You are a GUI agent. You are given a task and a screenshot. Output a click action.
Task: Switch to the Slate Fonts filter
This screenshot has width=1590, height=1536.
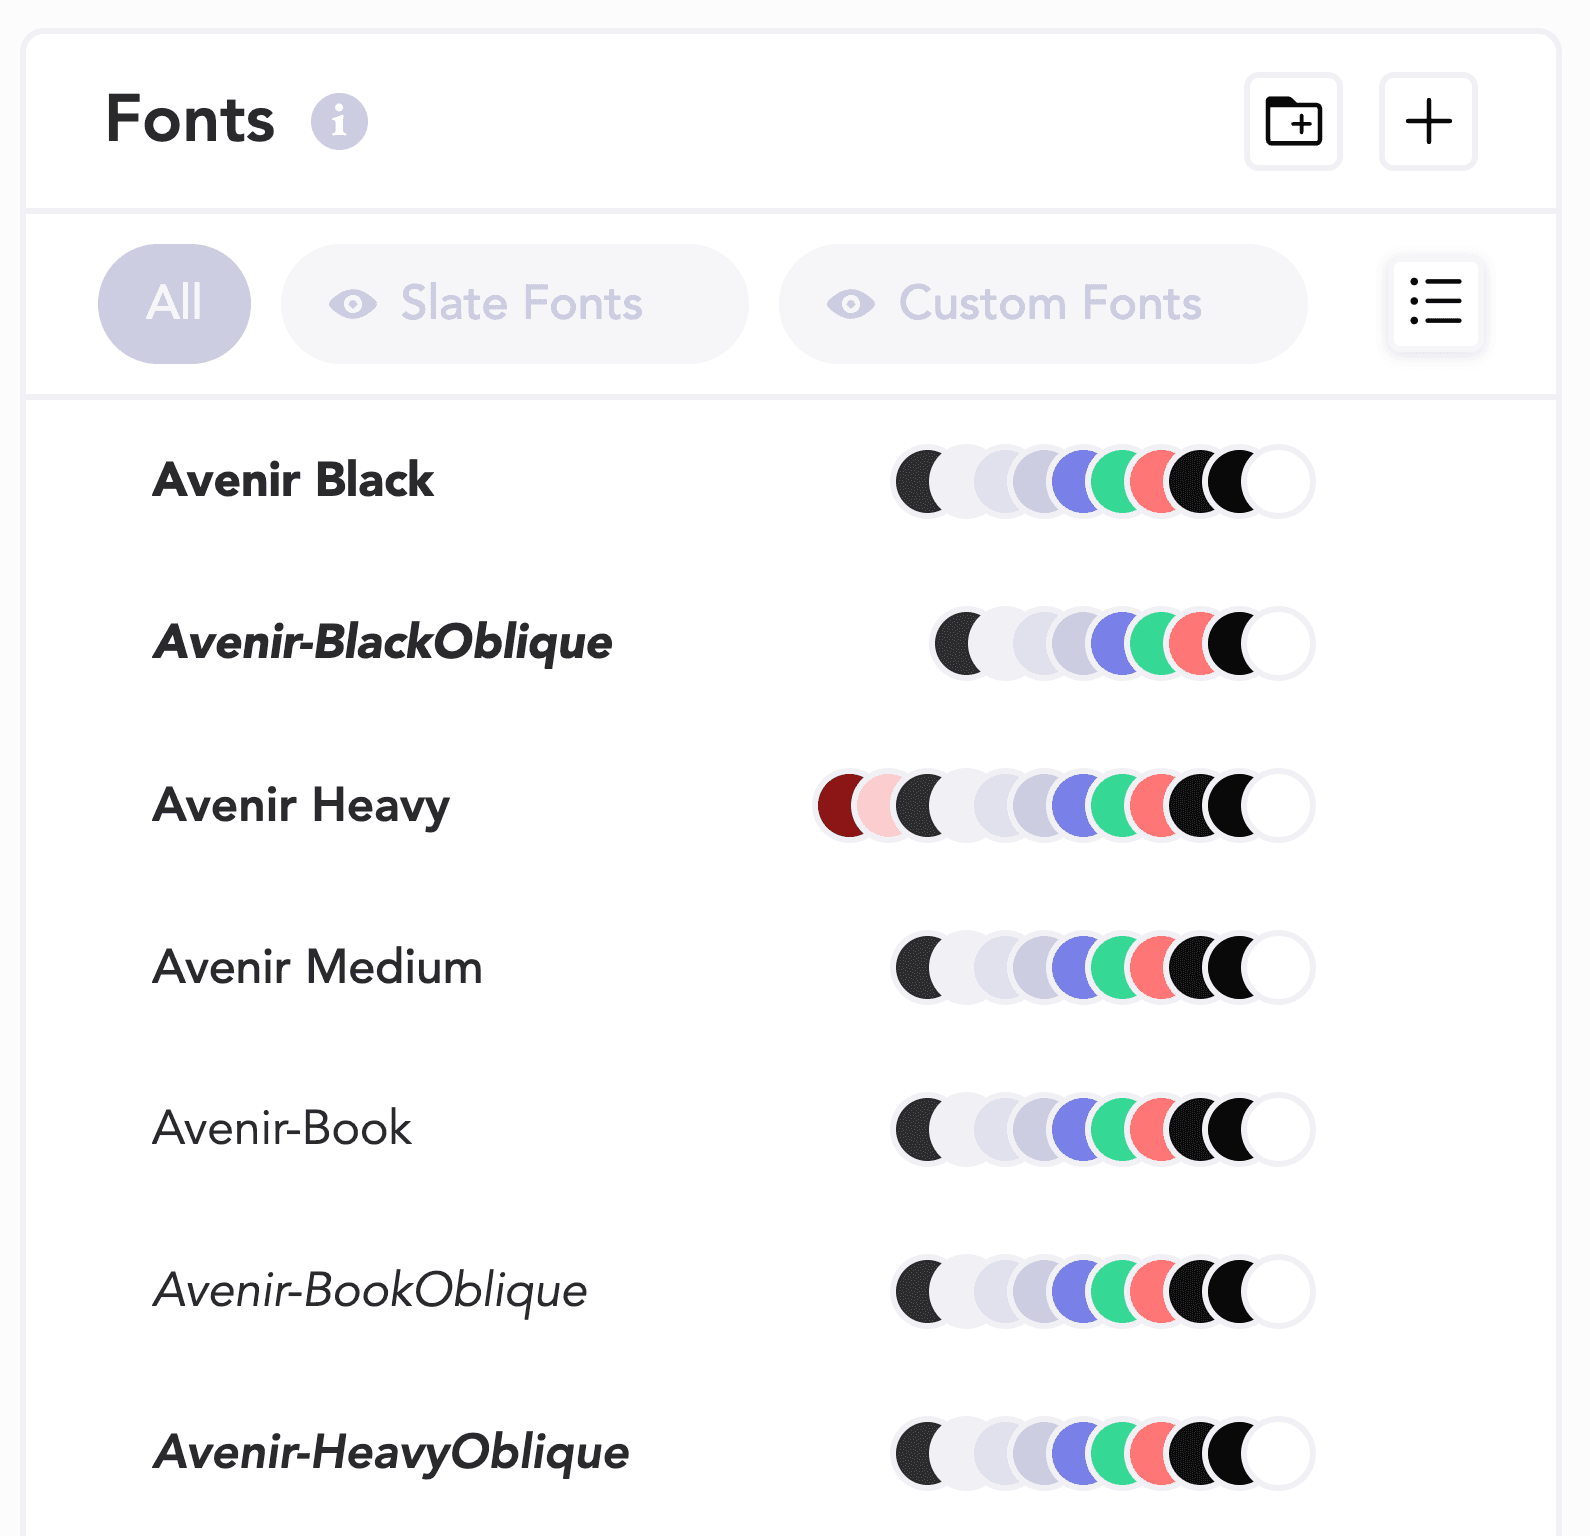click(x=521, y=304)
